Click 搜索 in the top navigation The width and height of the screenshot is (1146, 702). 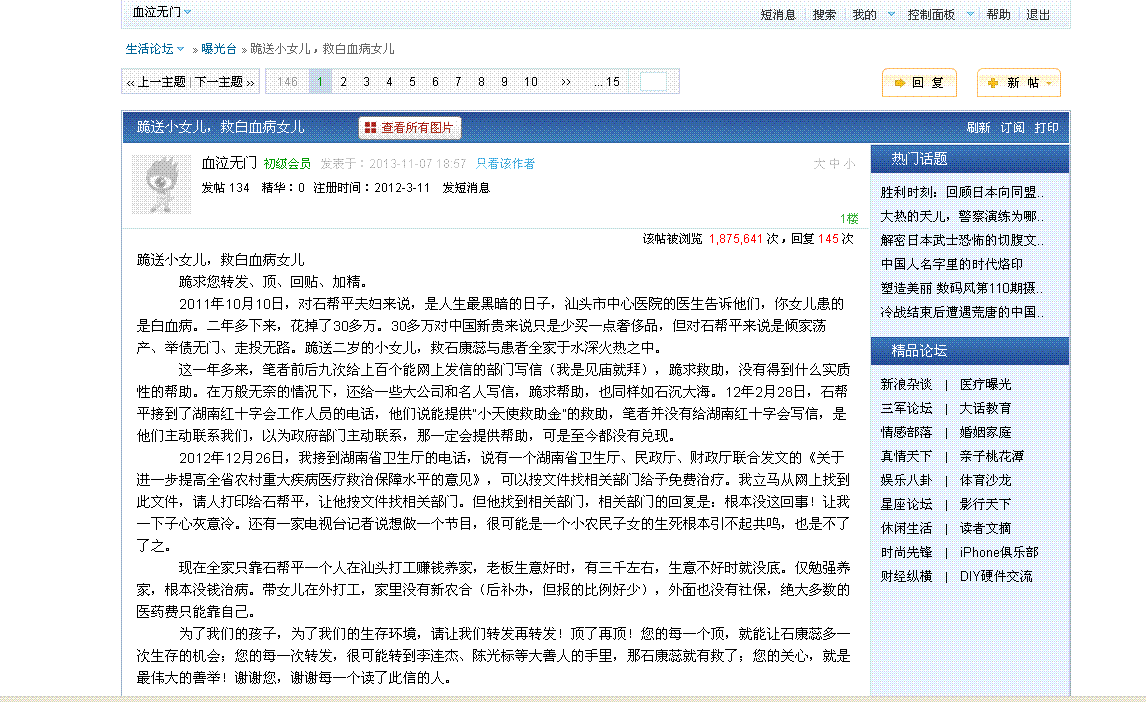click(824, 15)
